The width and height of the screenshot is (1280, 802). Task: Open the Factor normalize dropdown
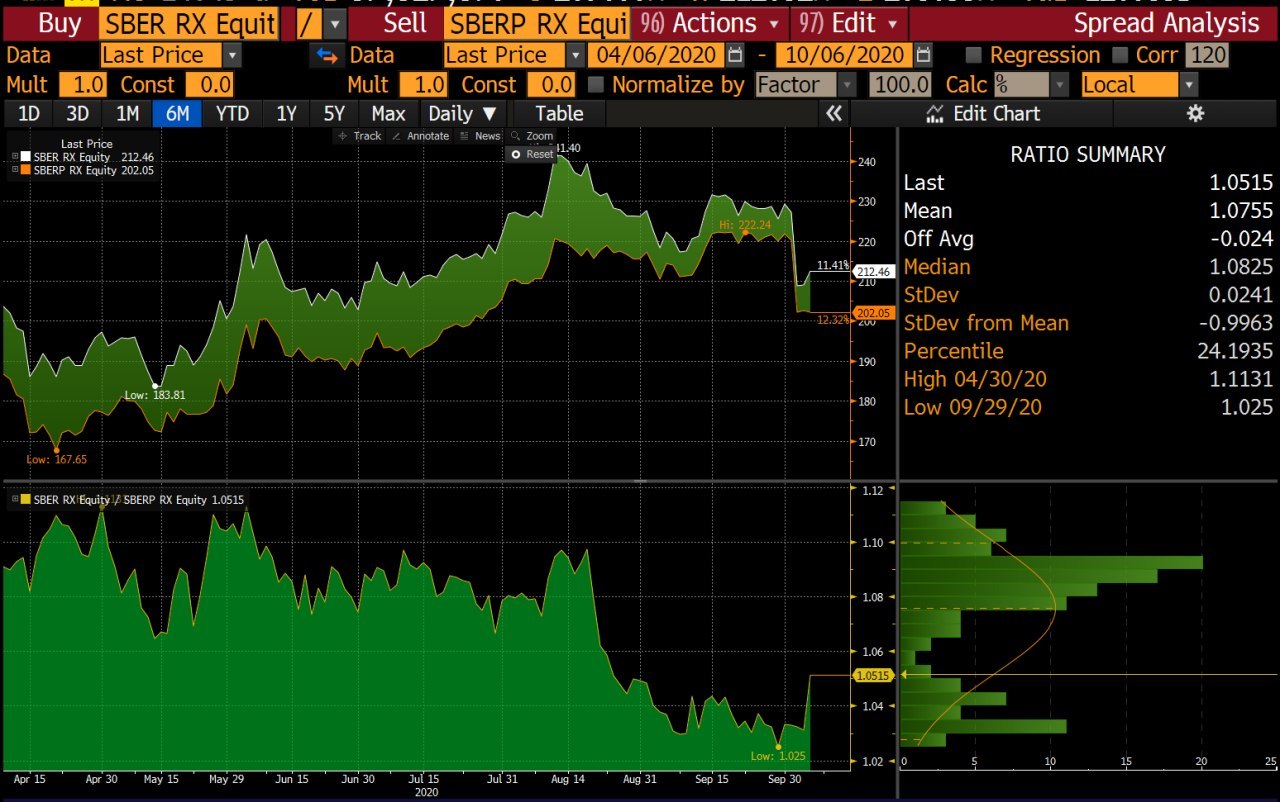846,86
